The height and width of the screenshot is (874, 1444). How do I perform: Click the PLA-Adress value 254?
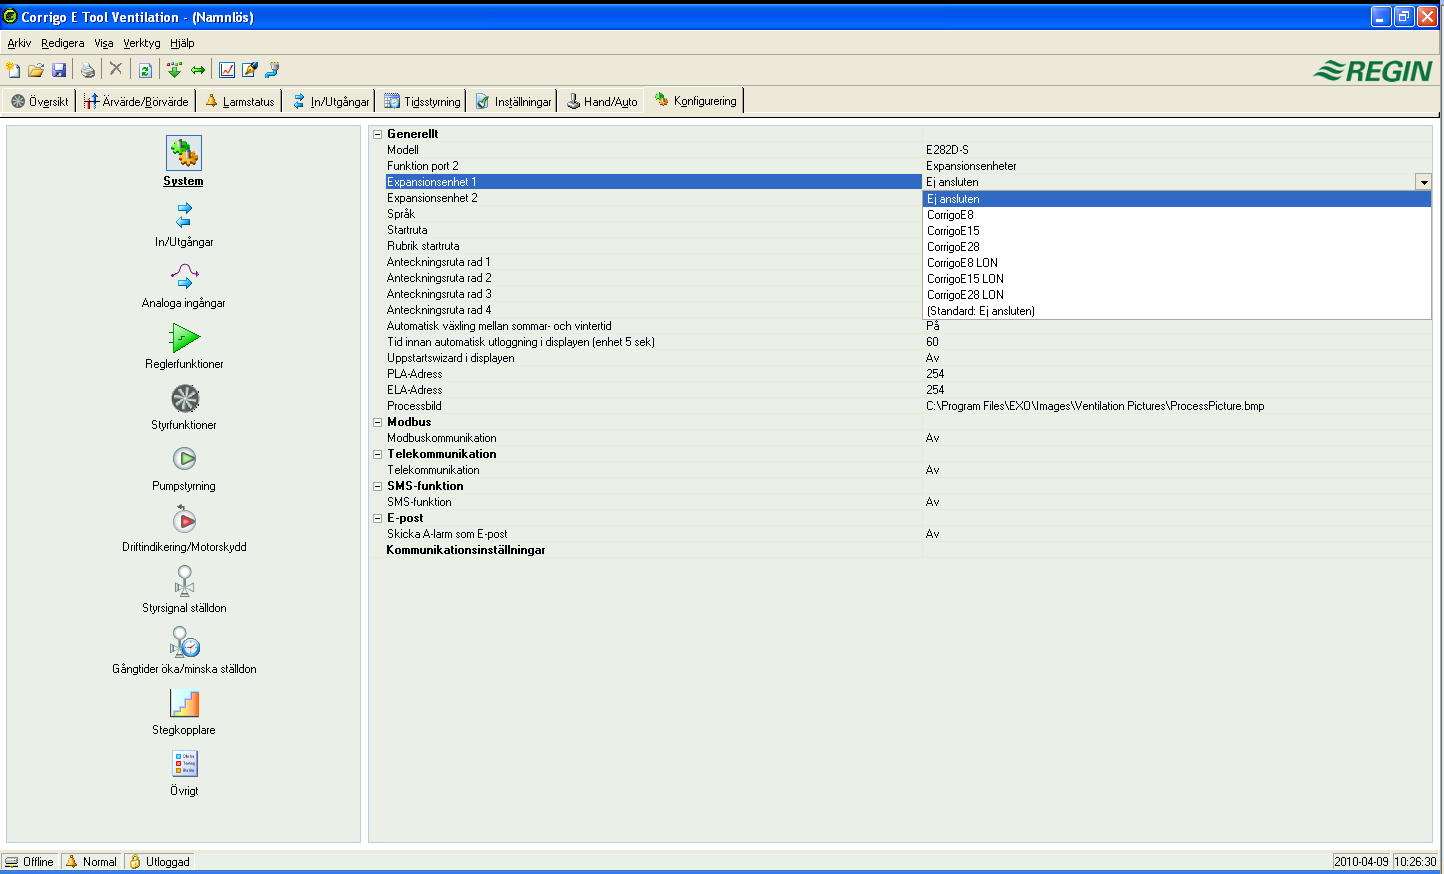[935, 374]
